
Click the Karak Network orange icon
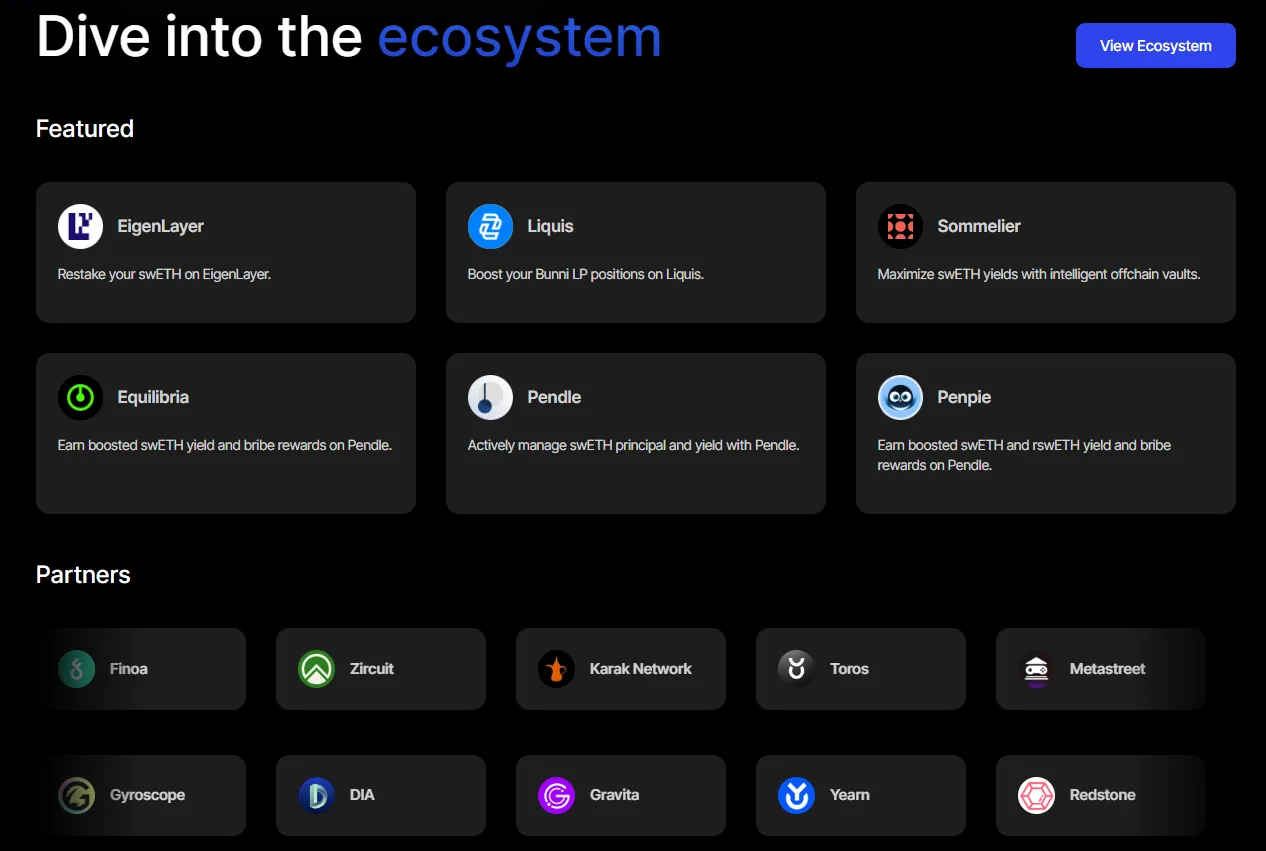557,669
